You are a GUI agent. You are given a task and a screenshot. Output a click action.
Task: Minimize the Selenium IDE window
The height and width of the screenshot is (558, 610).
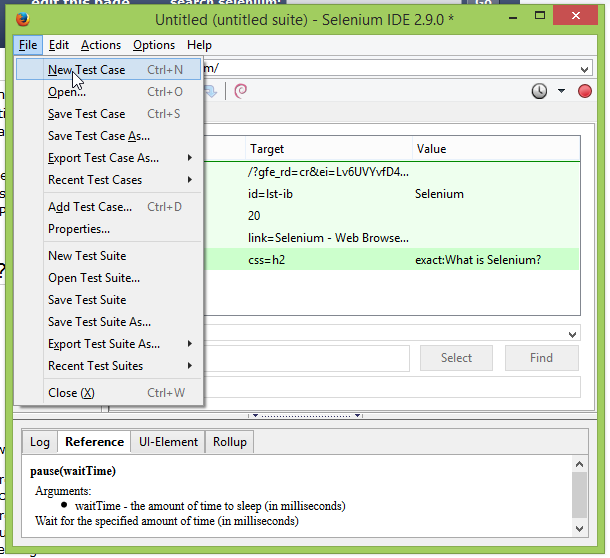coord(513,18)
